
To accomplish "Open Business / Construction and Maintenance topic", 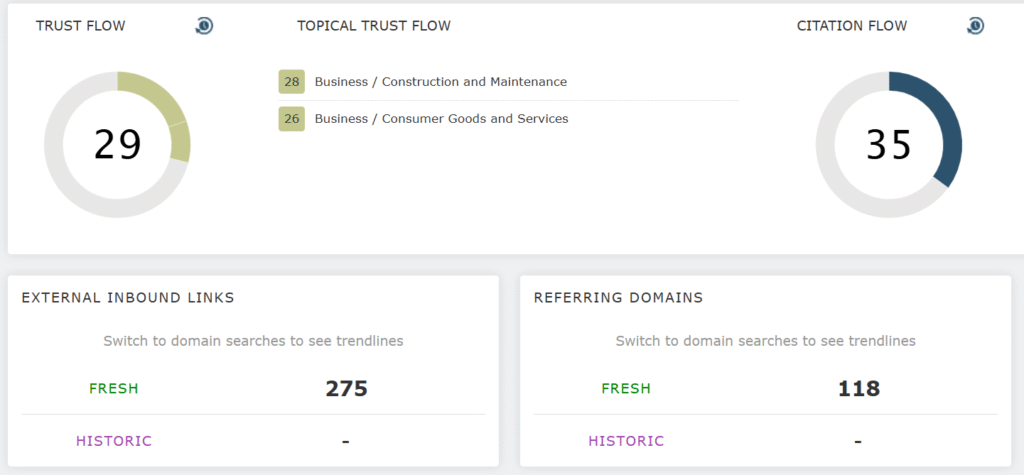I will tap(440, 82).
